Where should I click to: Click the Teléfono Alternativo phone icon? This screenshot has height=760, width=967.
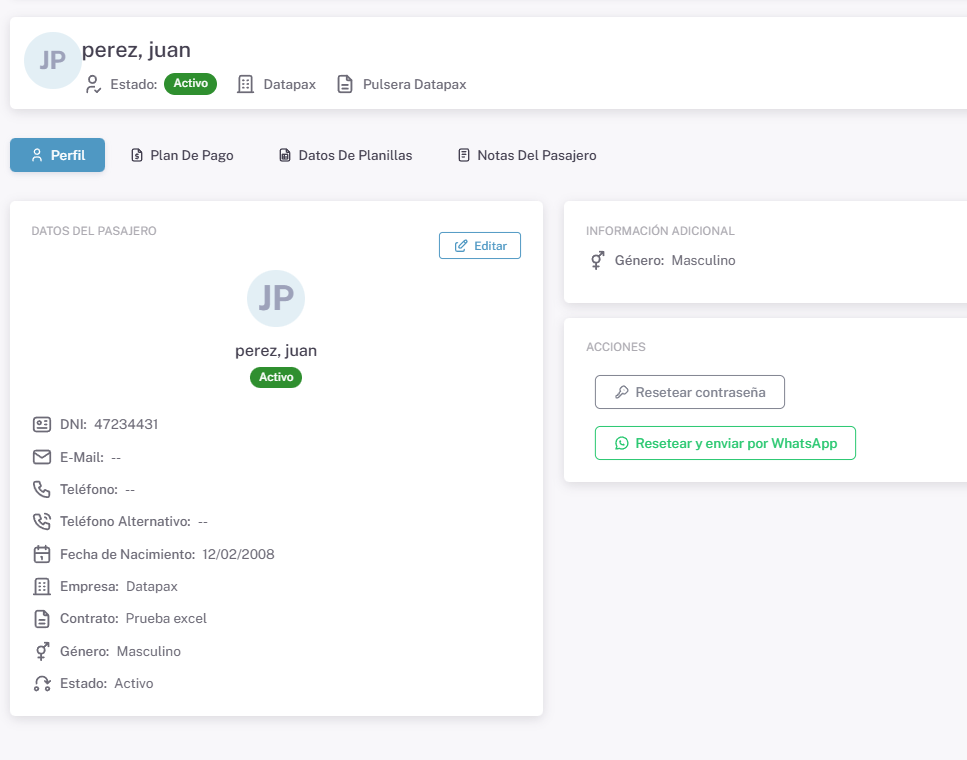(x=42, y=521)
